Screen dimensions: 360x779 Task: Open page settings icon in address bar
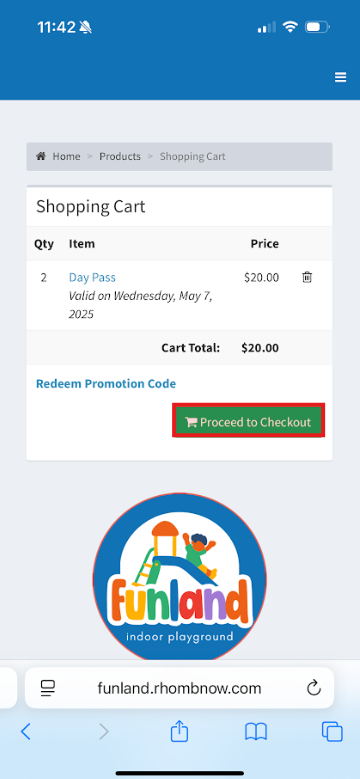point(48,688)
